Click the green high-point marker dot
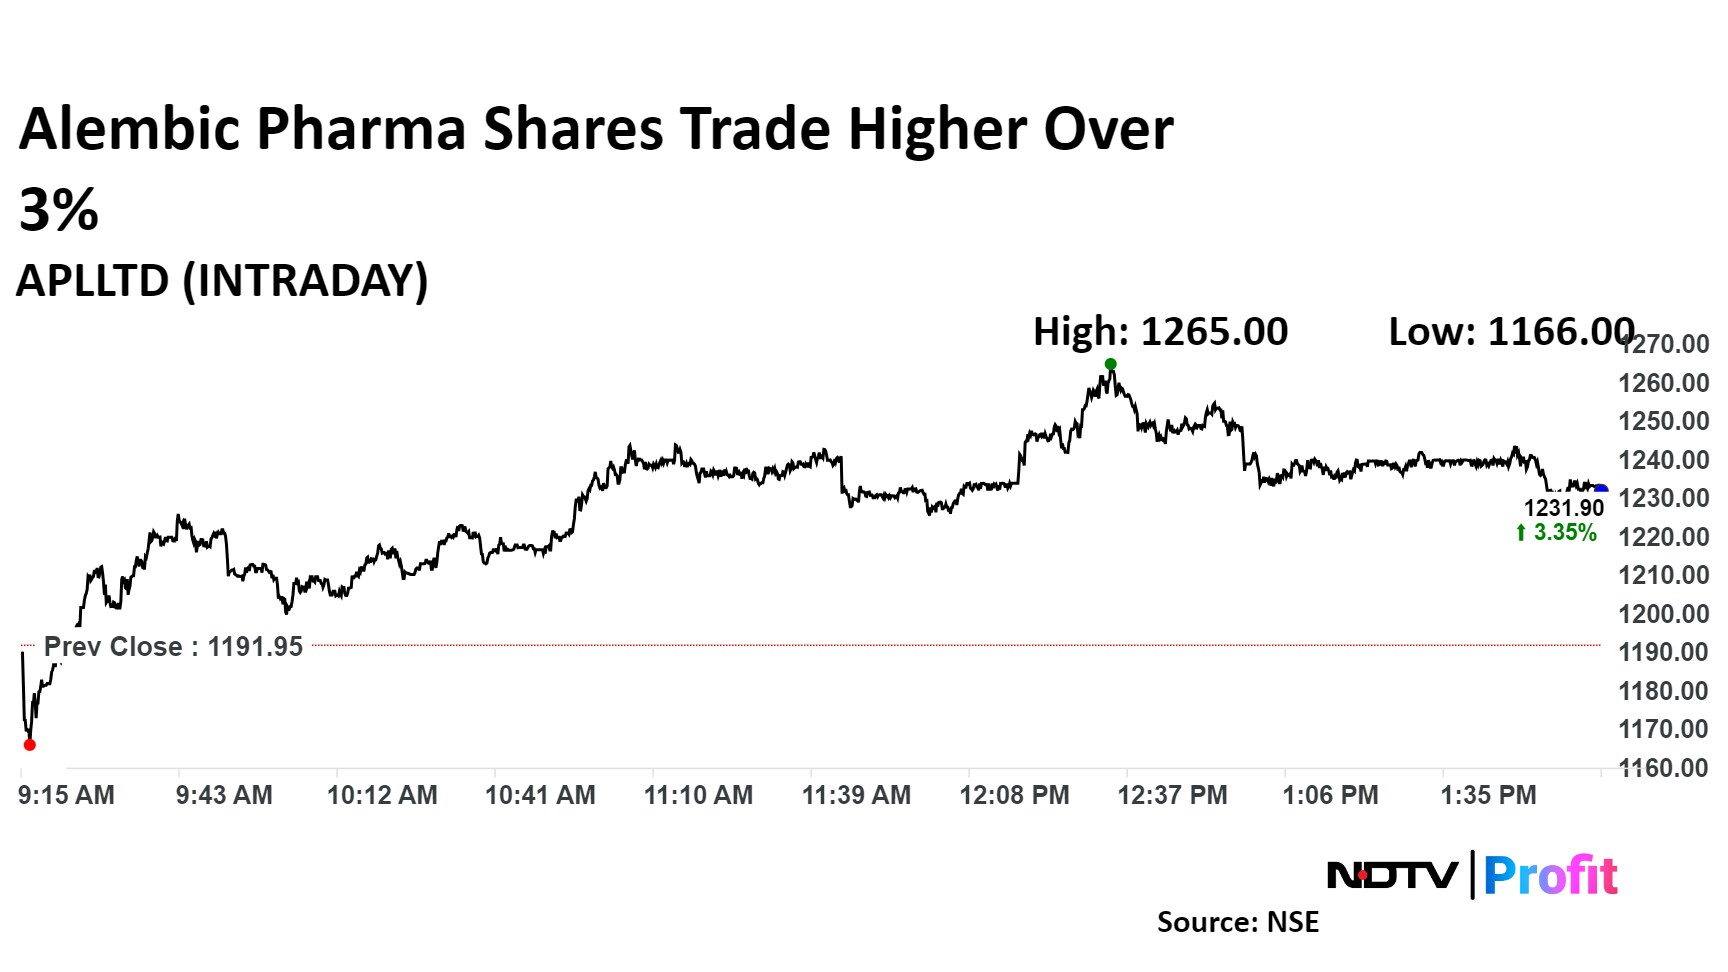Screen dimensions: 1728x972 click(x=1110, y=364)
